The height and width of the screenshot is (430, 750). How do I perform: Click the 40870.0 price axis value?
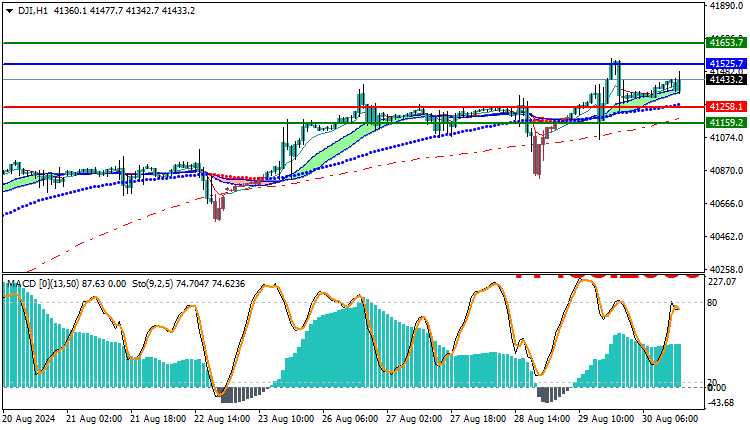click(x=727, y=171)
